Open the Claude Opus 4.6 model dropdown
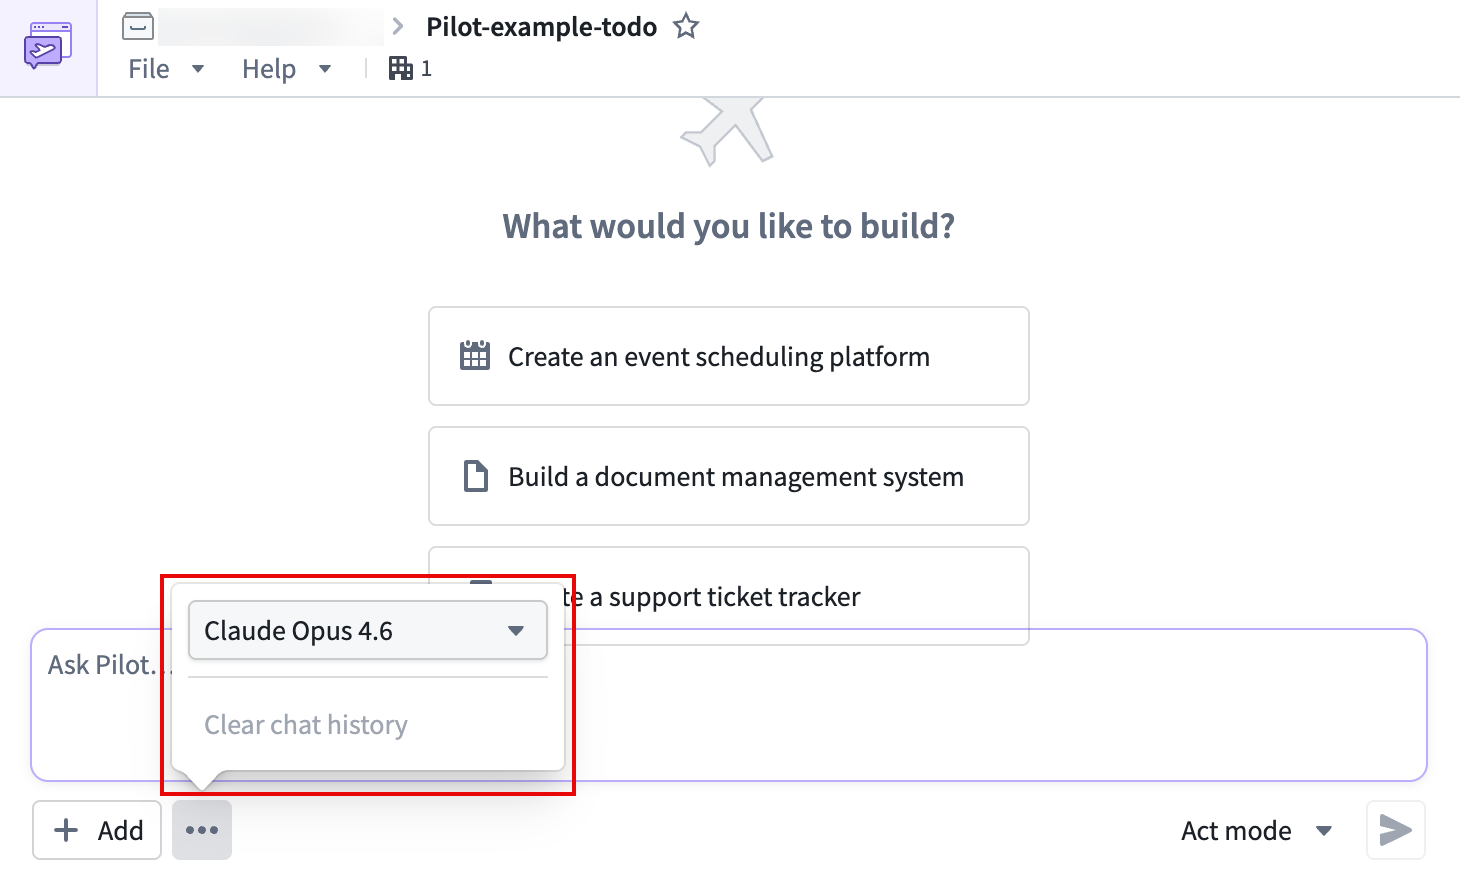 [x=367, y=631]
